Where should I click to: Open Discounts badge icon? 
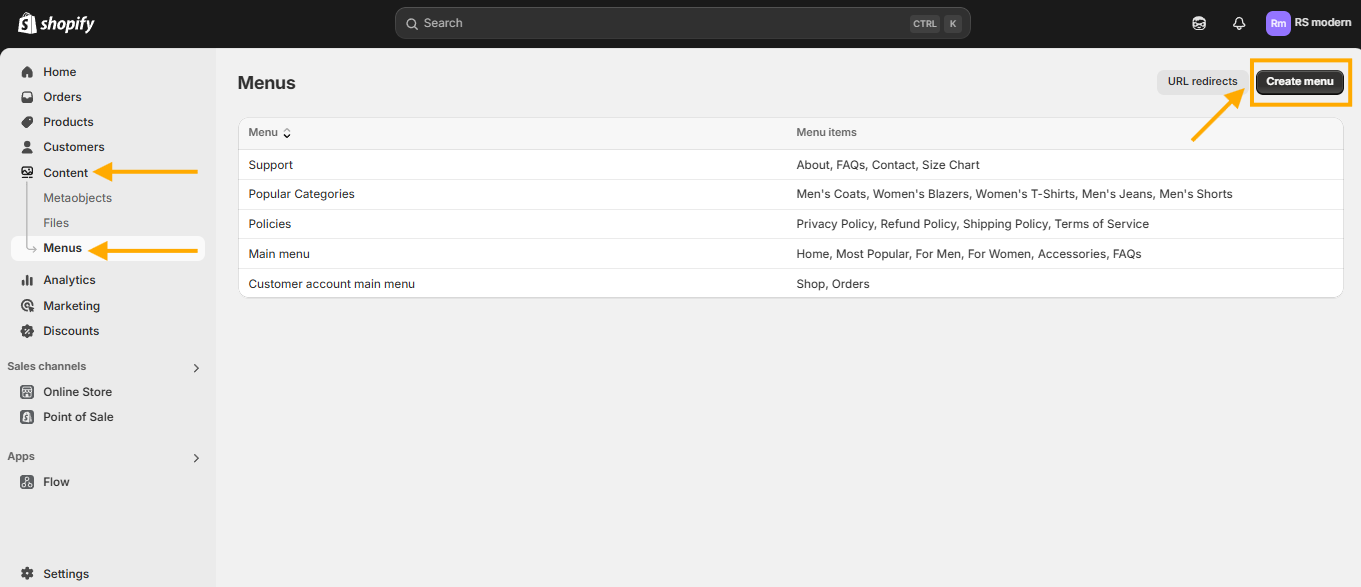click(27, 331)
